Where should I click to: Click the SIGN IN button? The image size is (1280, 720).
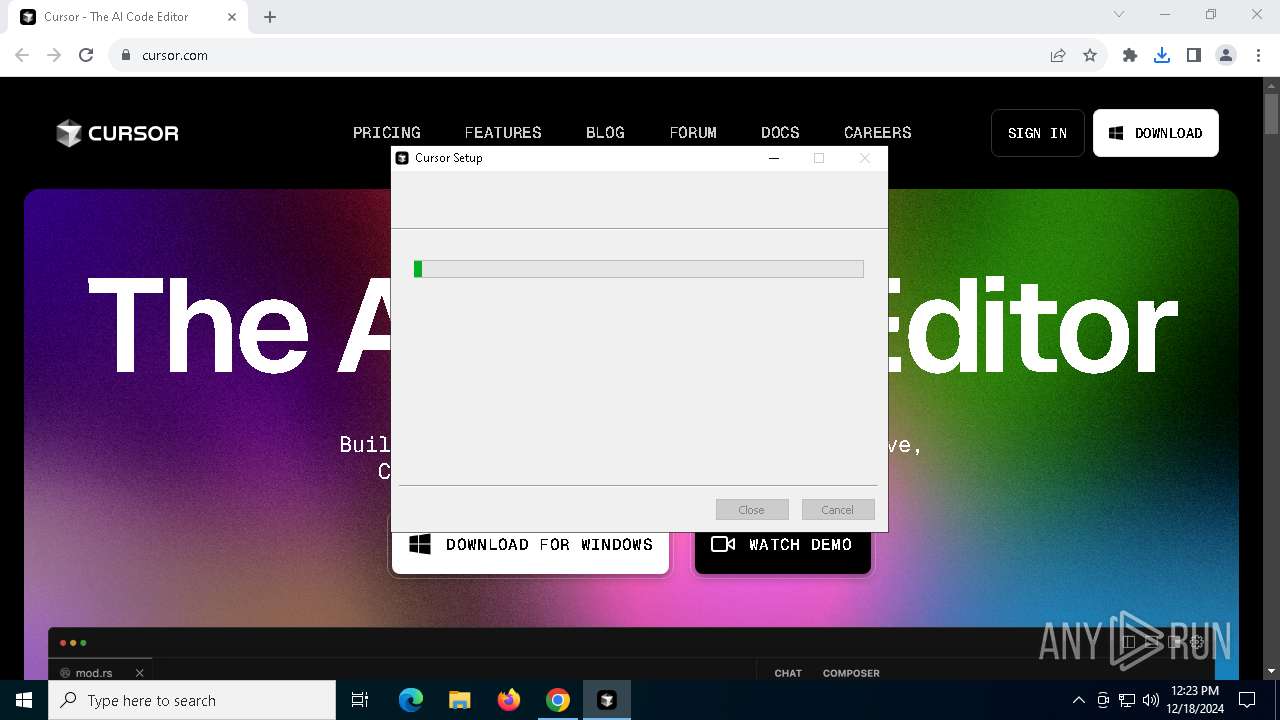coord(1037,133)
